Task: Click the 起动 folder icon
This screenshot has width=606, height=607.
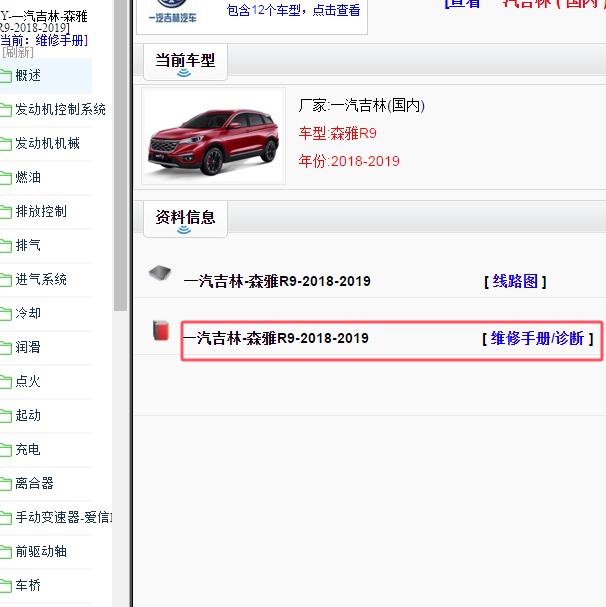Action: (5, 416)
